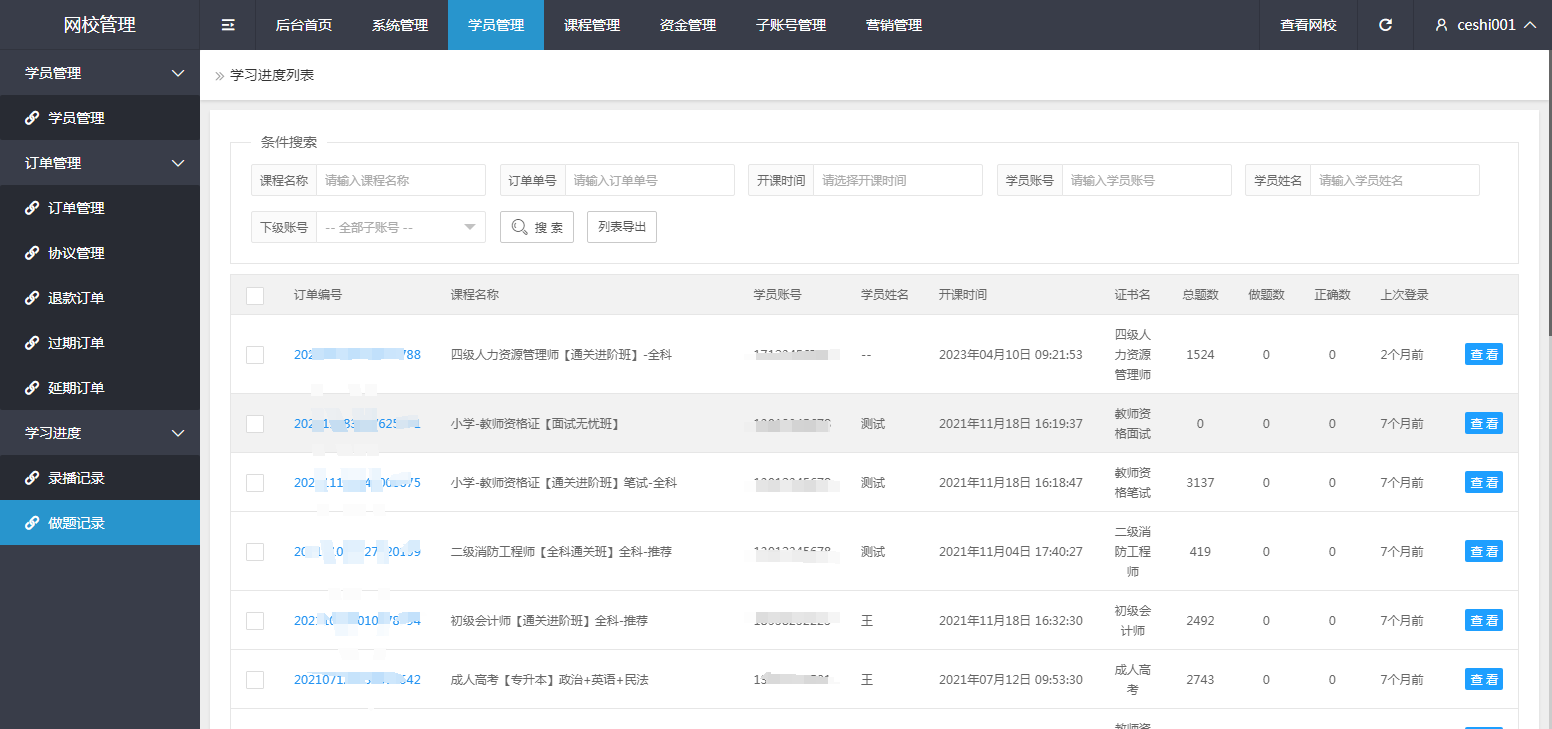This screenshot has width=1552, height=729.
Task: Click date 2023年04月10日 09:21:53 cell
Action: [1010, 354]
